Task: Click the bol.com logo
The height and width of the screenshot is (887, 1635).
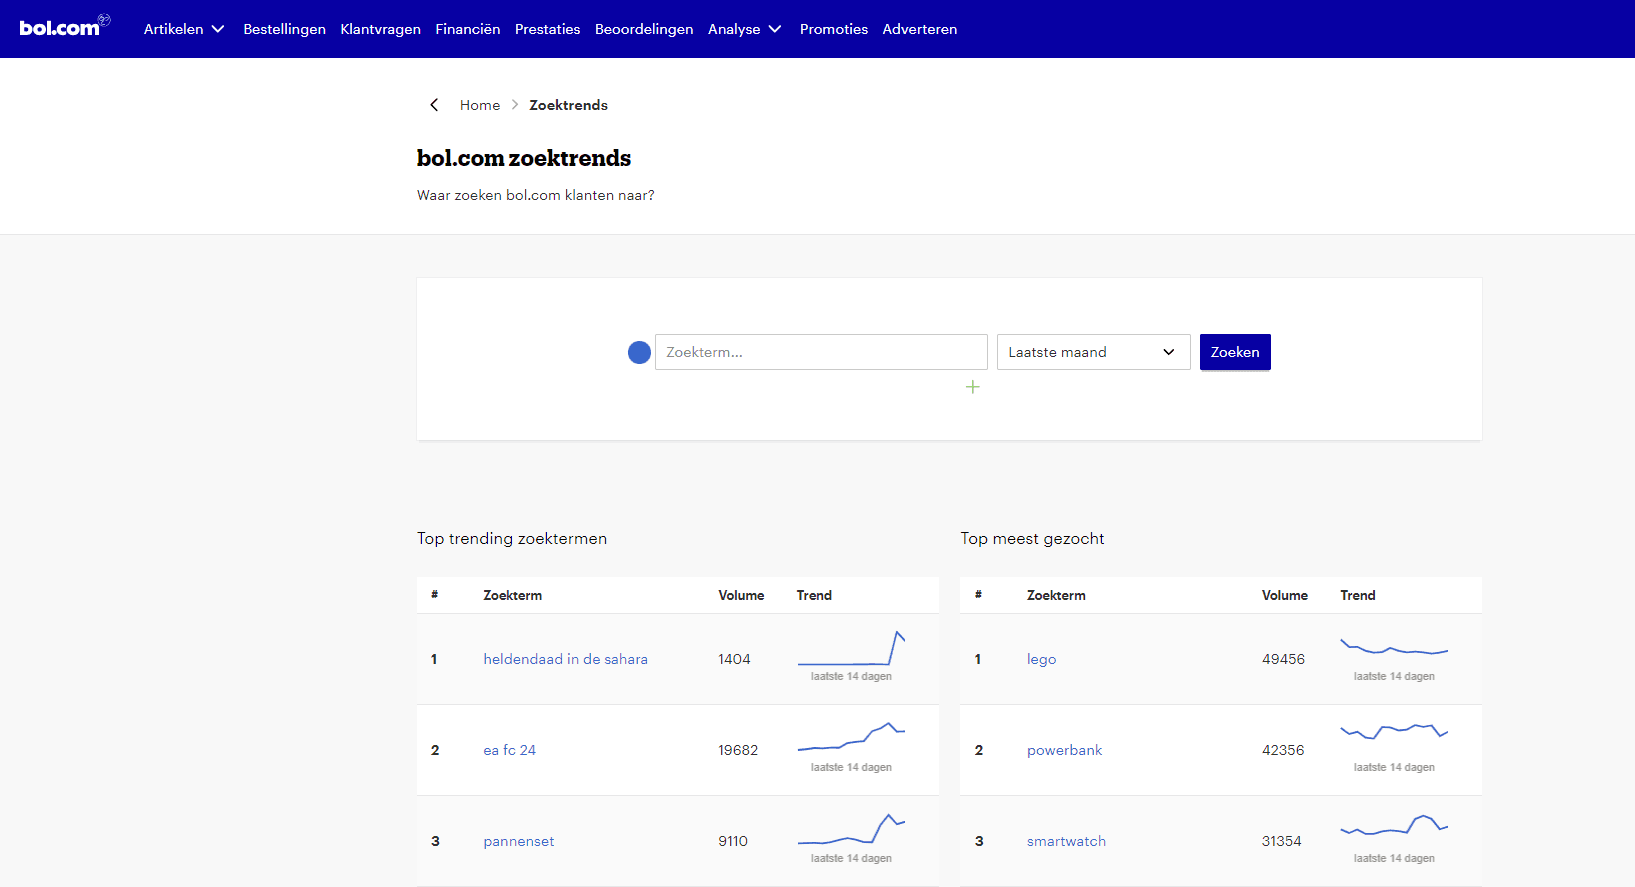Action: click(64, 27)
